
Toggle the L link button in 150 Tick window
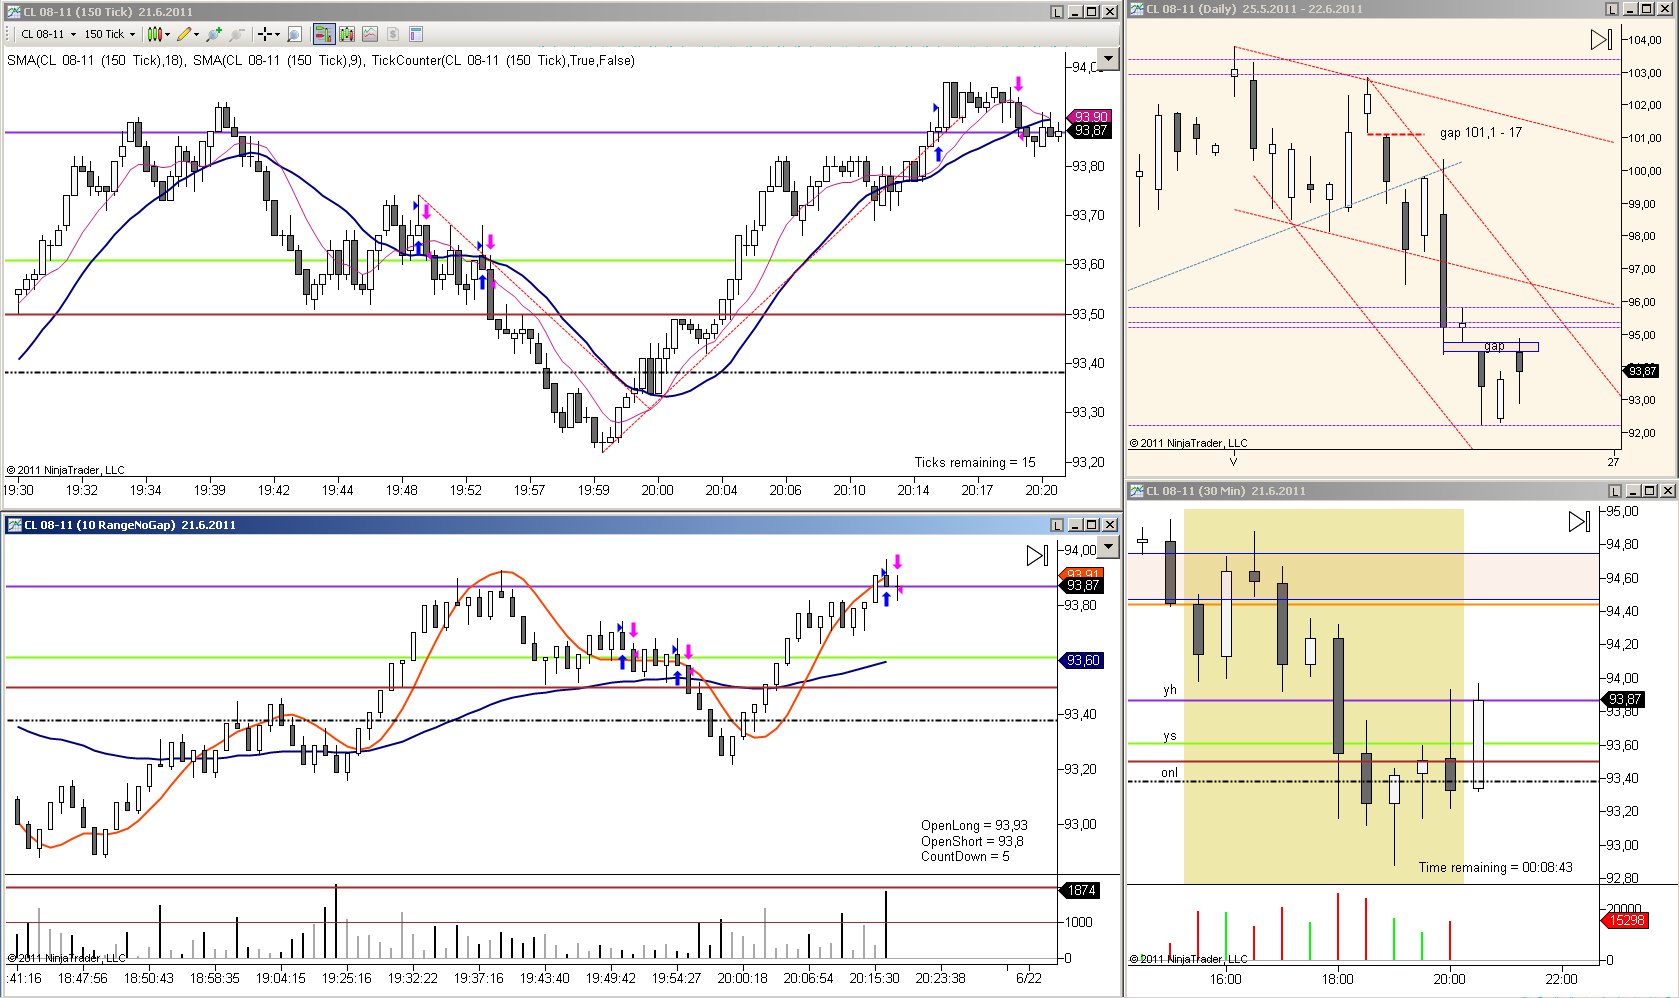click(x=1057, y=12)
